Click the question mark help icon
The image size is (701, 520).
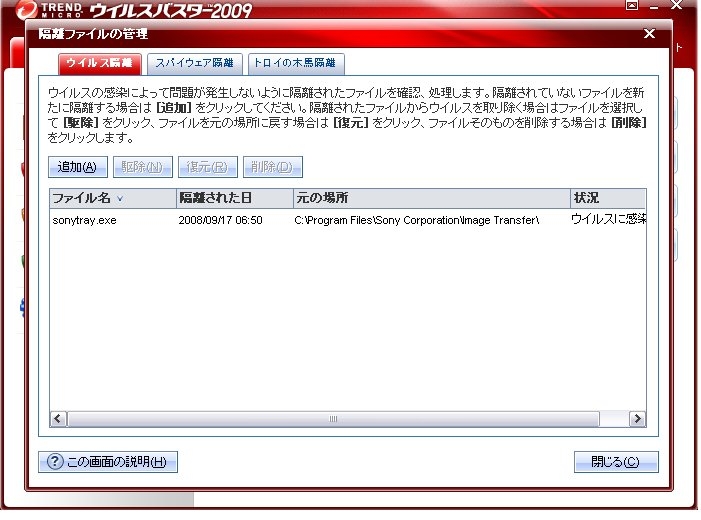point(55,462)
